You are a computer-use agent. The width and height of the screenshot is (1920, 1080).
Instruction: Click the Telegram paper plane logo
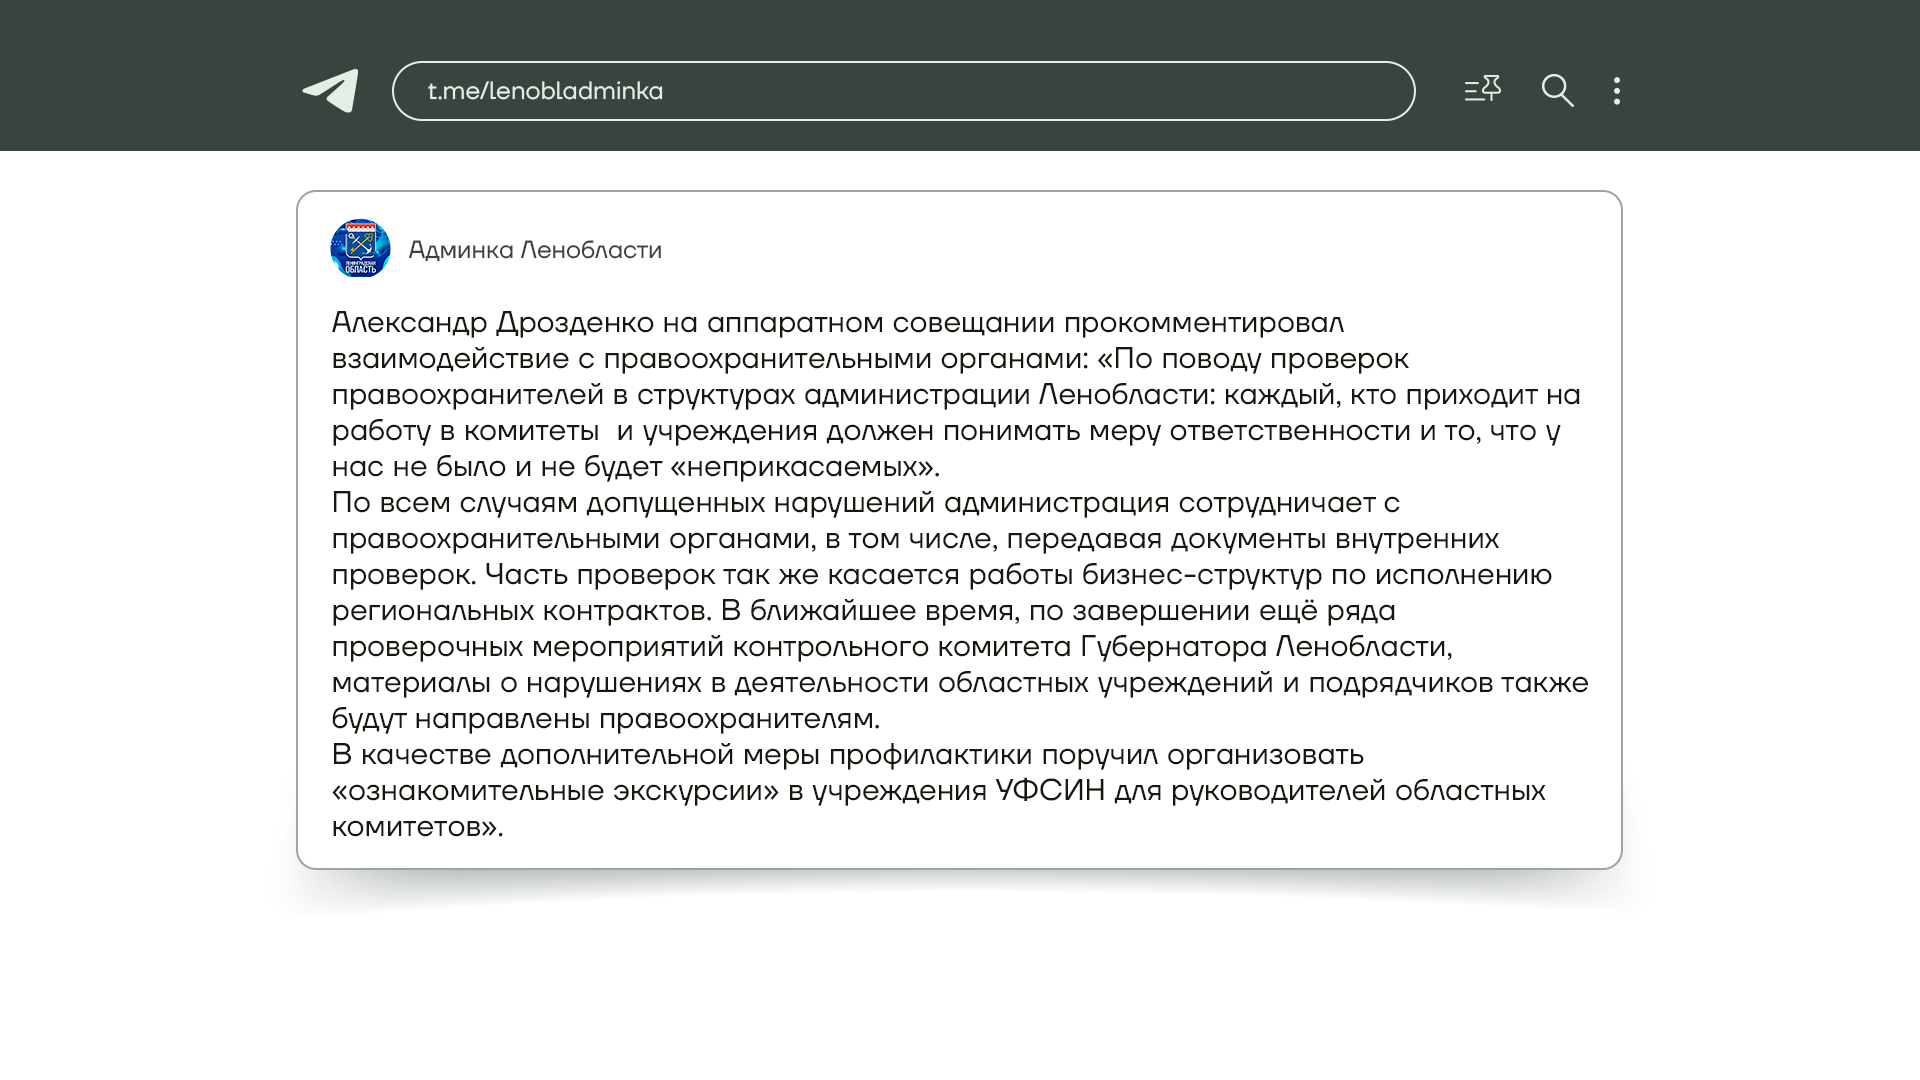pos(331,91)
